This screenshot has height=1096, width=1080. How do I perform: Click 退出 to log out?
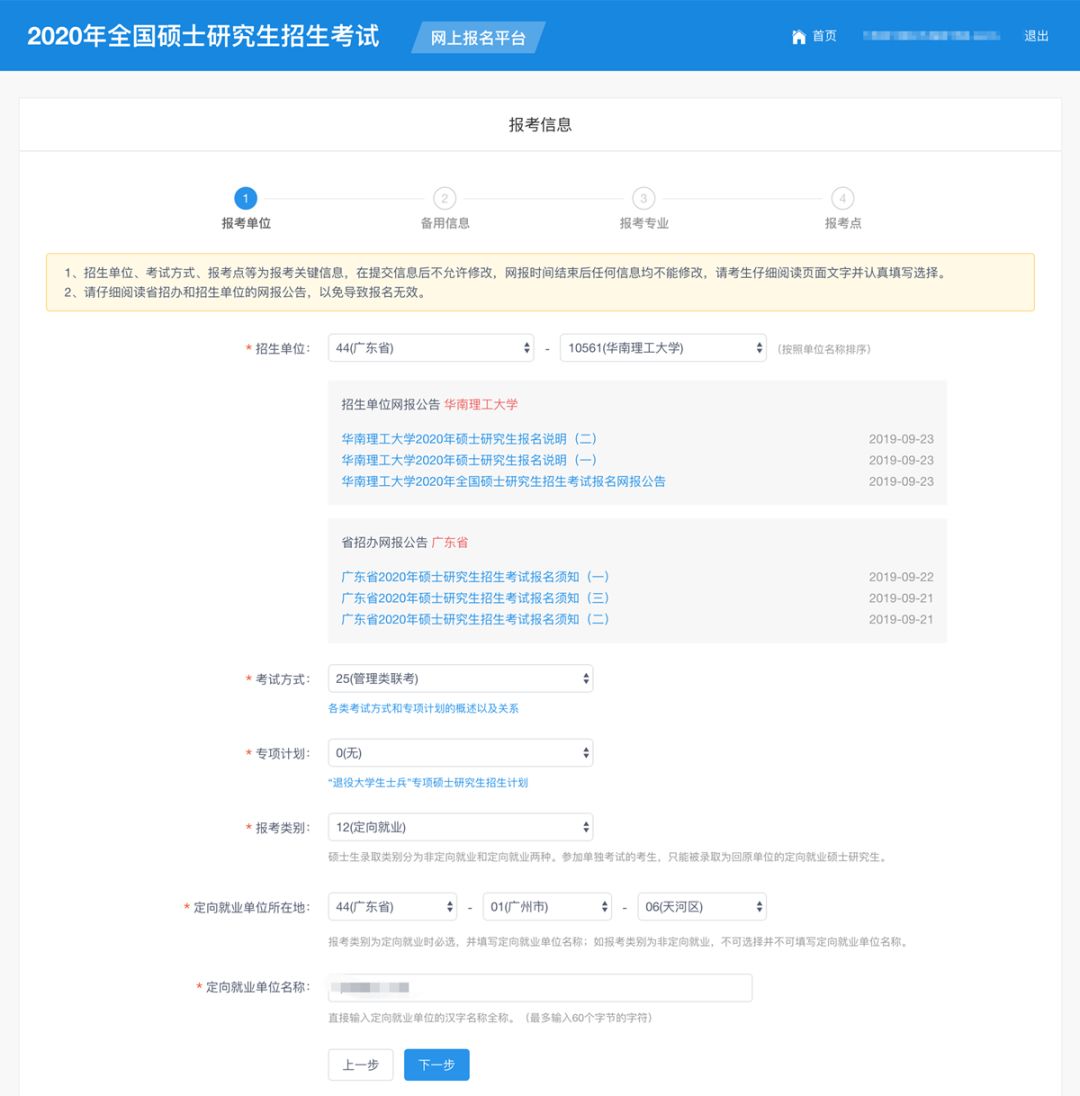(1035, 36)
